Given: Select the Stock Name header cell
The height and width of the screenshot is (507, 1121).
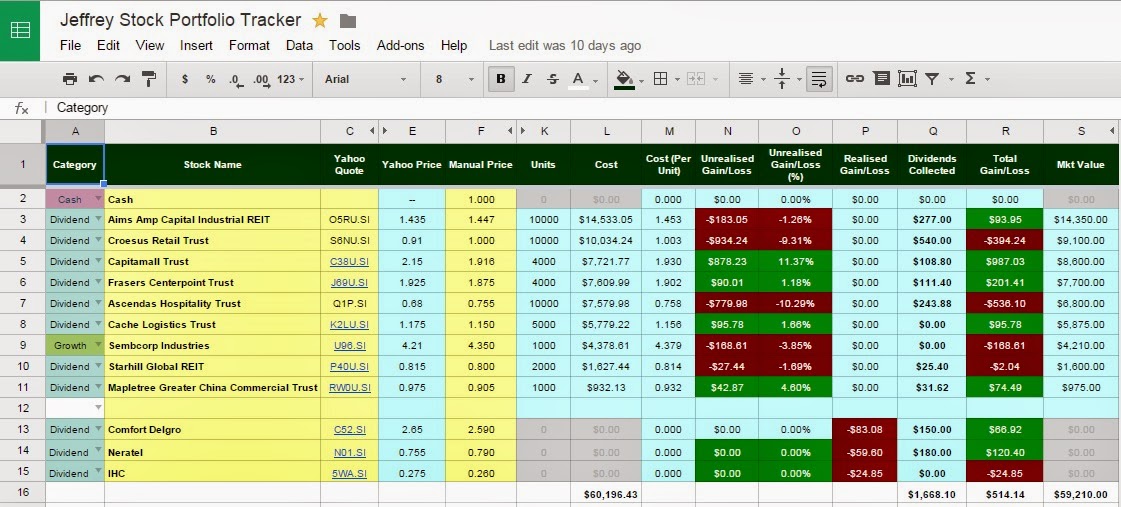Looking at the screenshot, I should (212, 164).
